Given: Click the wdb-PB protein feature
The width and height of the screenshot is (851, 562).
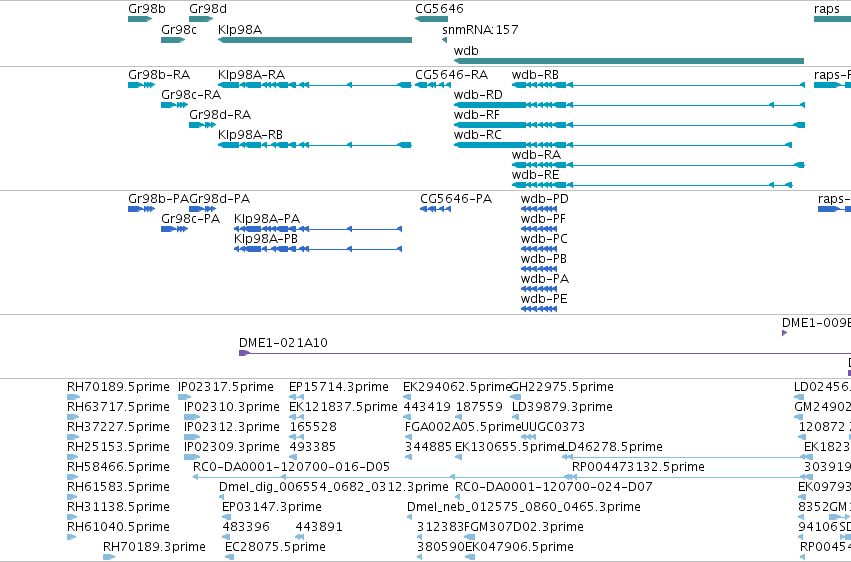Looking at the screenshot, I should click(539, 270).
